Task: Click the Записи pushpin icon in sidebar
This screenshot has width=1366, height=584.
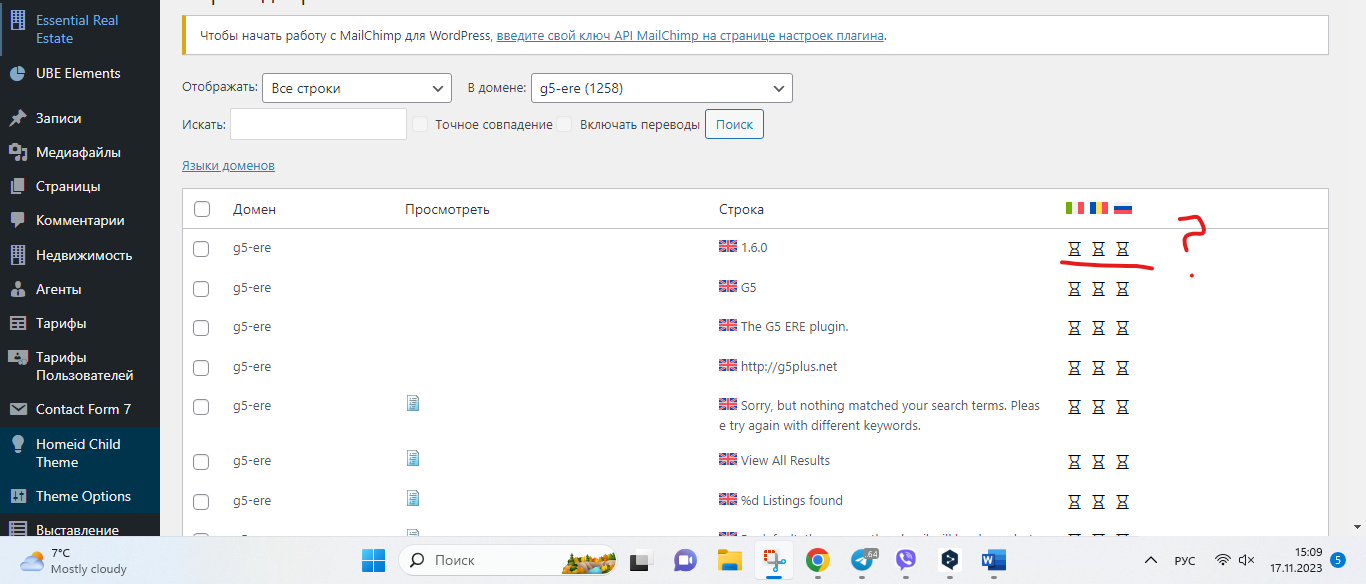Action: click(17, 118)
